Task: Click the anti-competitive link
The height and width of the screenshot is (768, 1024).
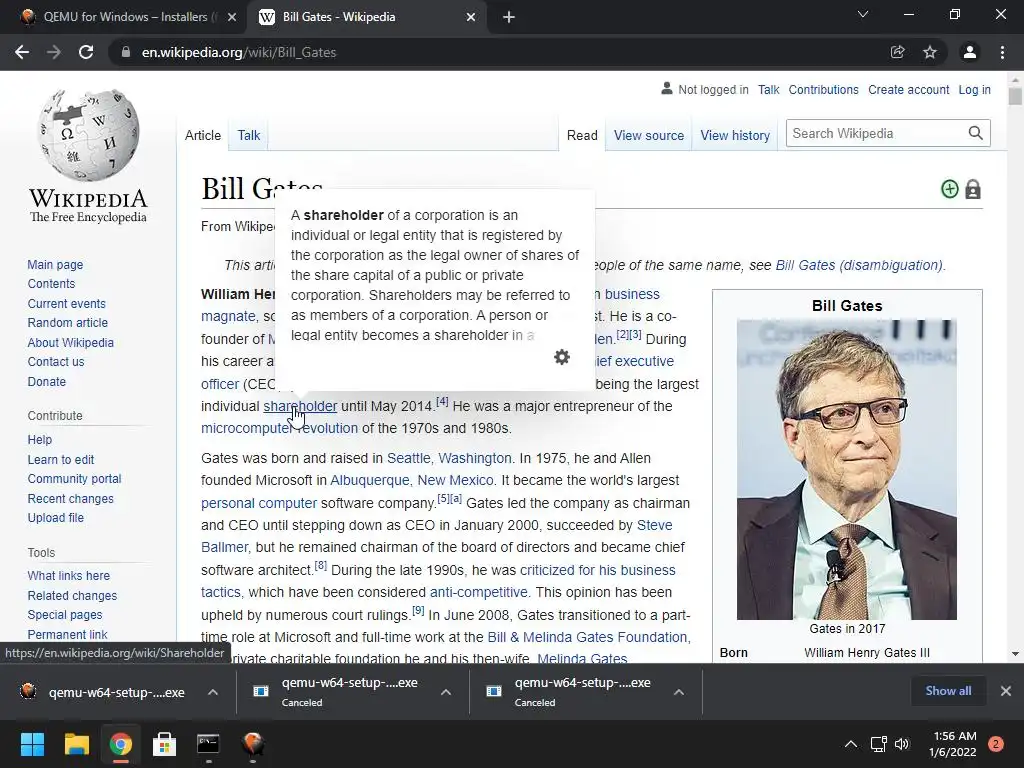Action: [x=479, y=592]
